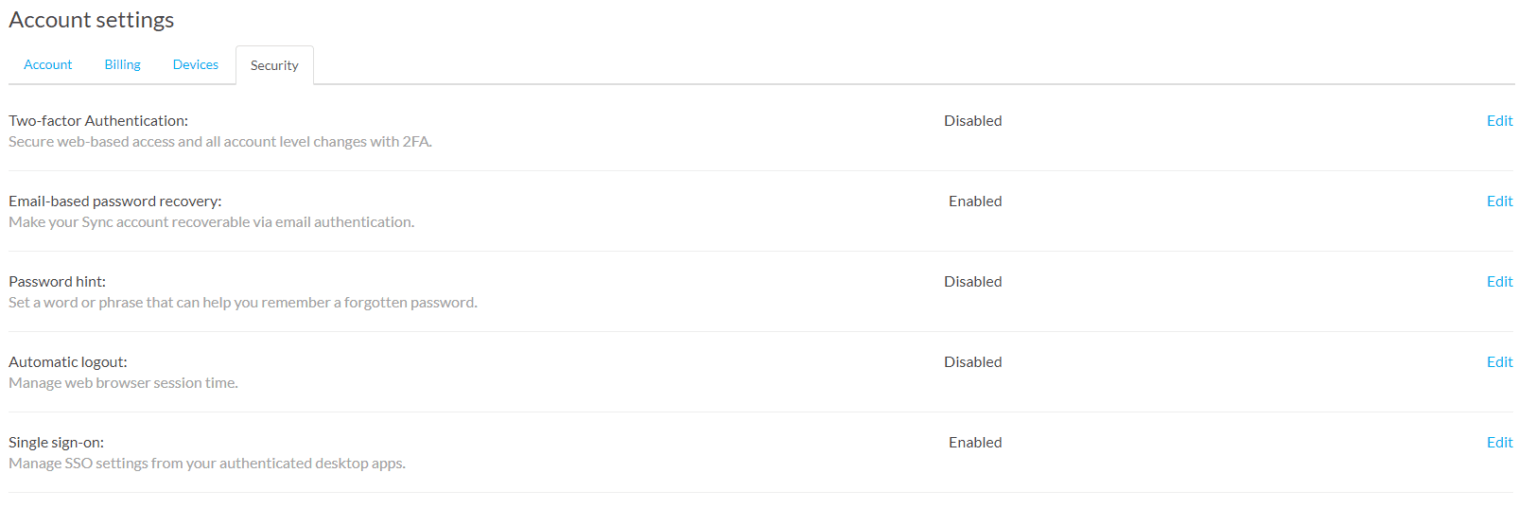Click Disabled status for Two-factor Authentication

point(972,121)
